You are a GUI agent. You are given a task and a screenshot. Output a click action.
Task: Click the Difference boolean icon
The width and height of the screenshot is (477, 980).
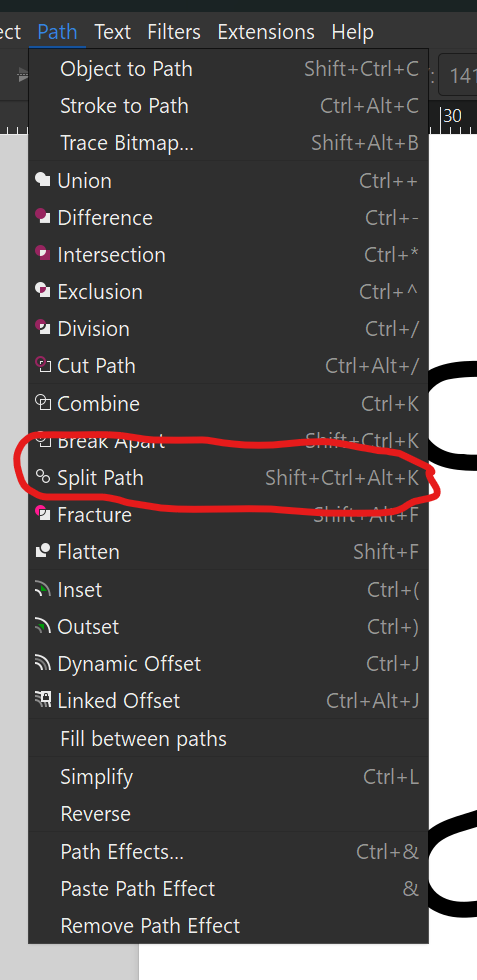pyautogui.click(x=43, y=218)
